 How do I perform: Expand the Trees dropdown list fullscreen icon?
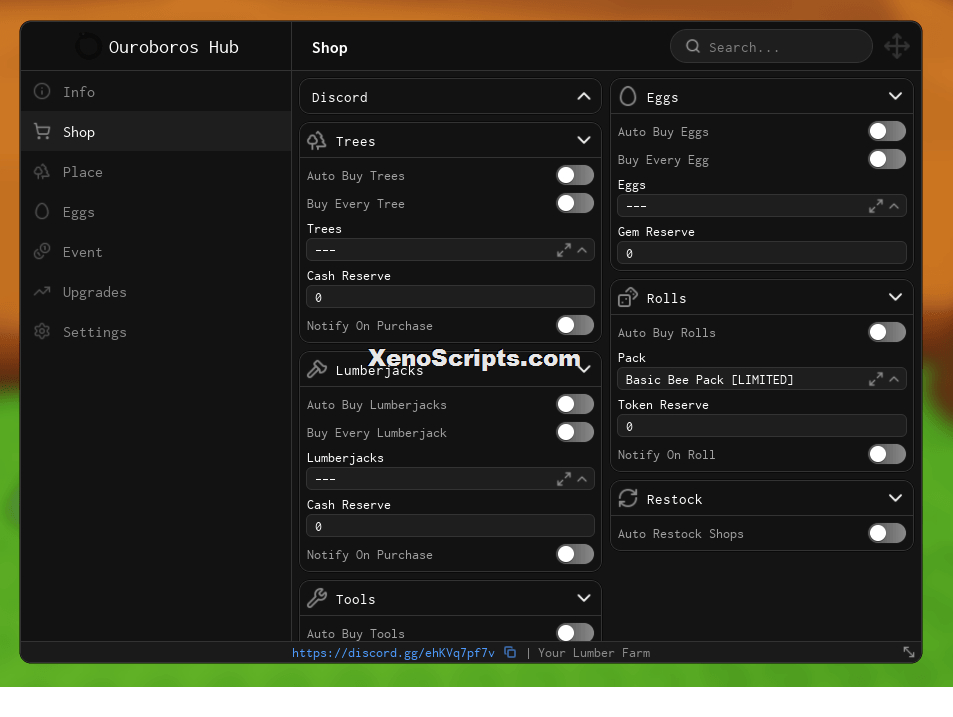click(x=563, y=250)
